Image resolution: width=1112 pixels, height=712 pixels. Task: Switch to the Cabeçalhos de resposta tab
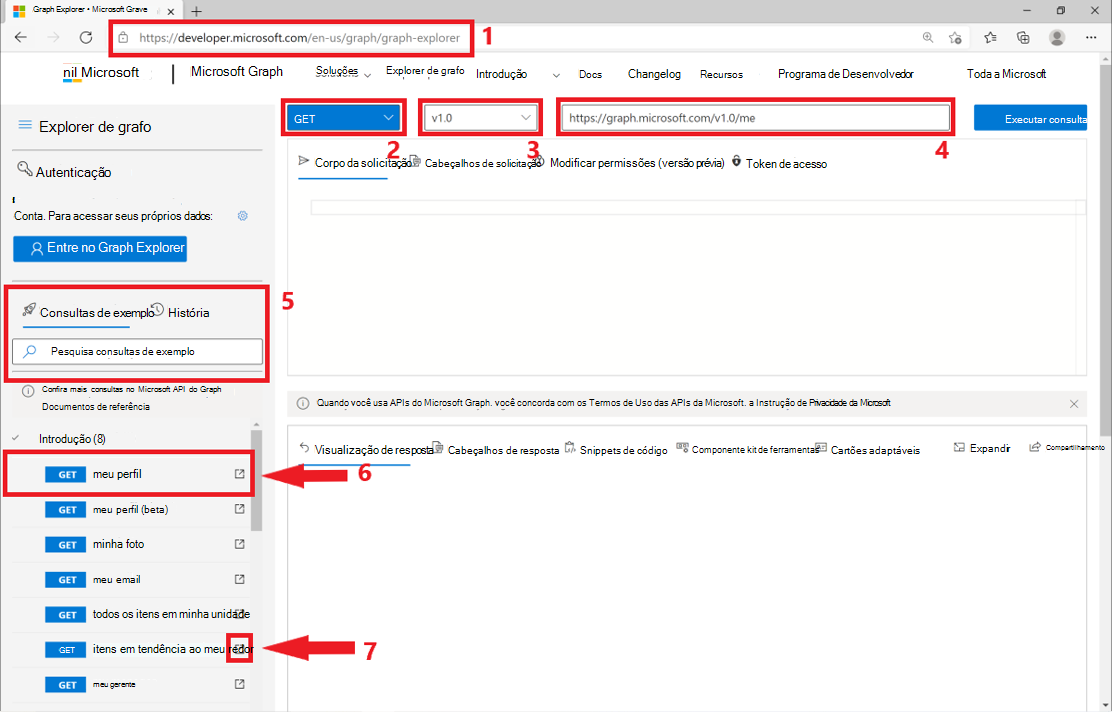pyautogui.click(x=505, y=448)
